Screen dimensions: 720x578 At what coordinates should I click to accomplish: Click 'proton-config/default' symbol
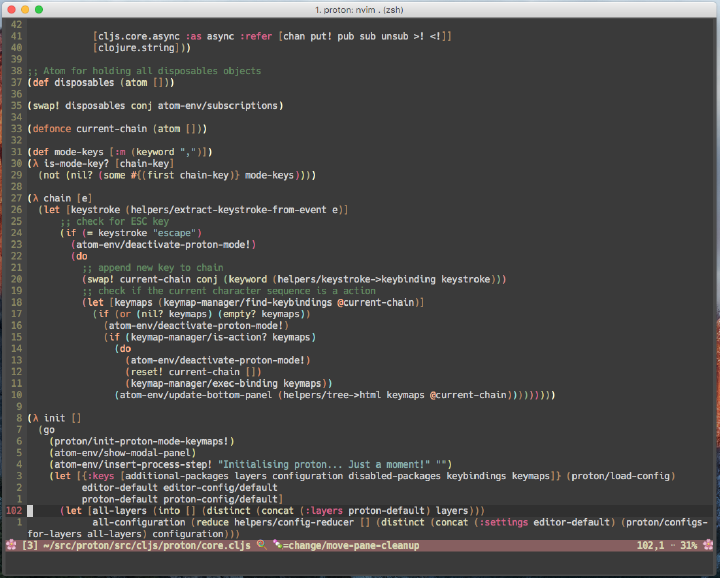point(220,499)
